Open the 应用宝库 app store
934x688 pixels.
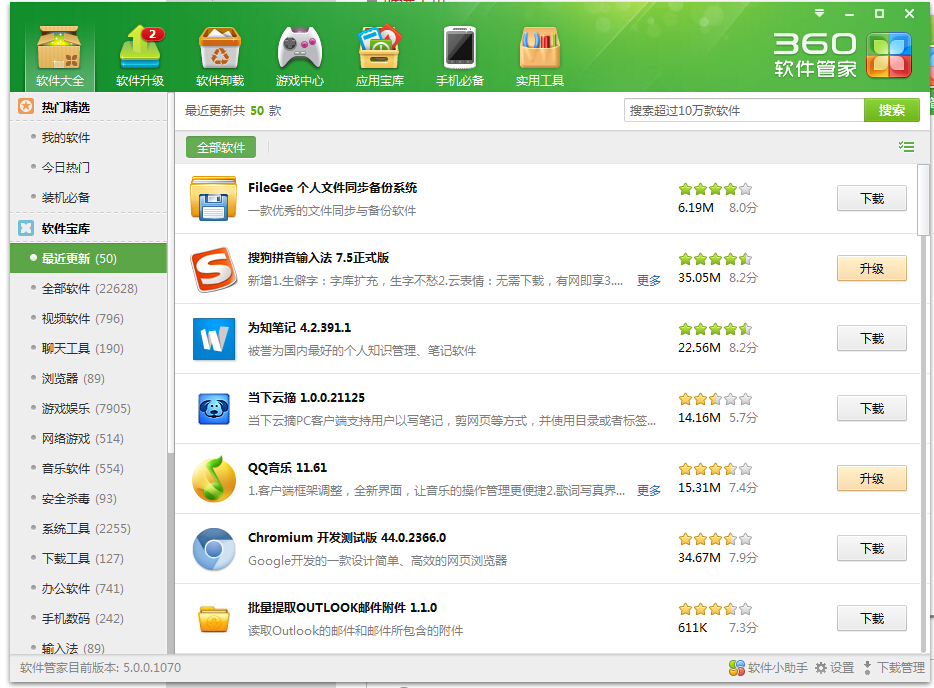(380, 58)
